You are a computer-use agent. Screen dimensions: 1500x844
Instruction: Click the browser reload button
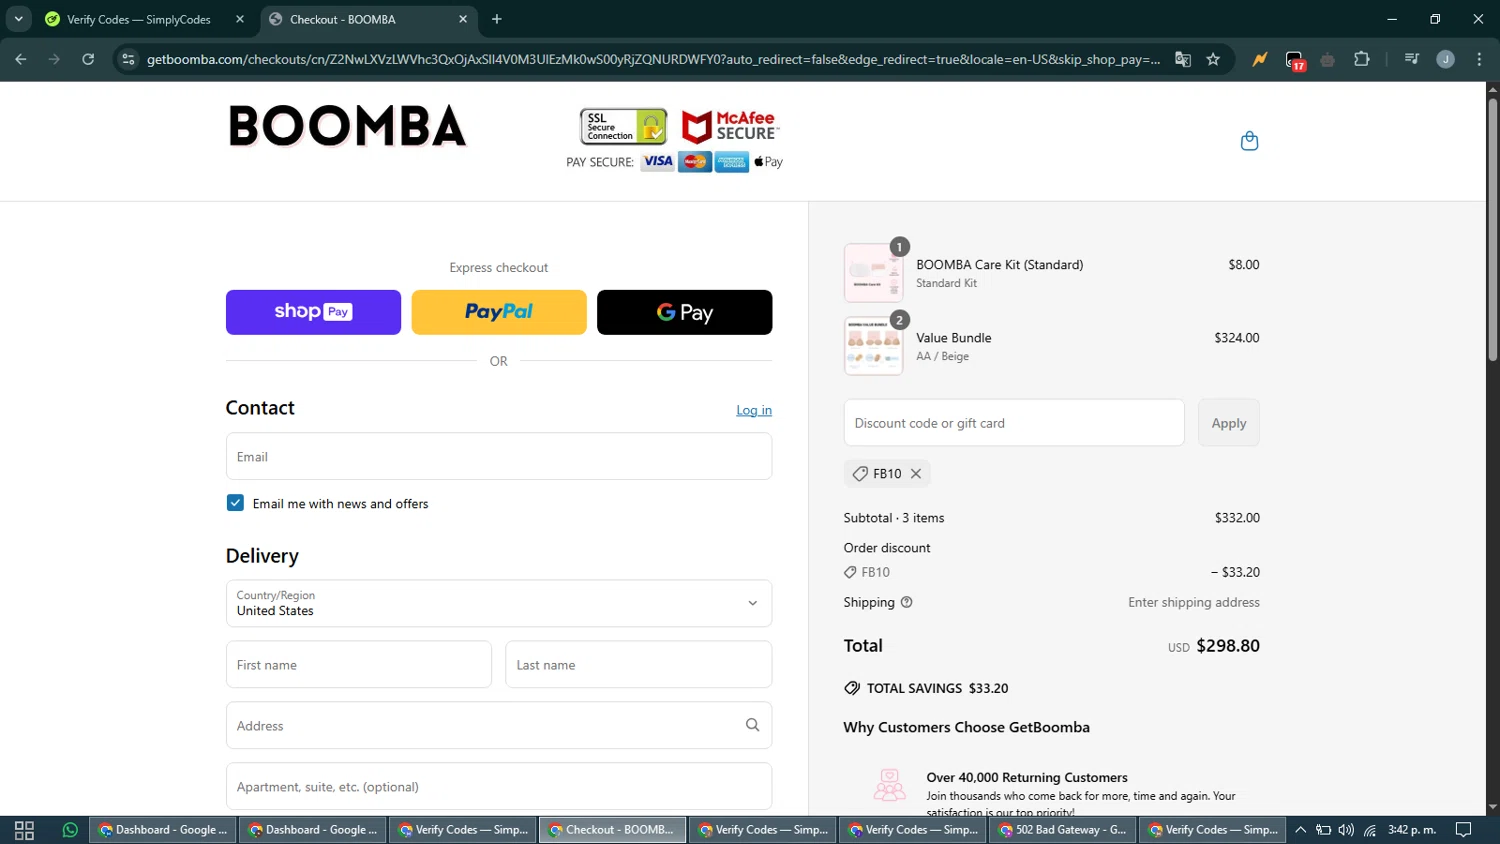(88, 59)
